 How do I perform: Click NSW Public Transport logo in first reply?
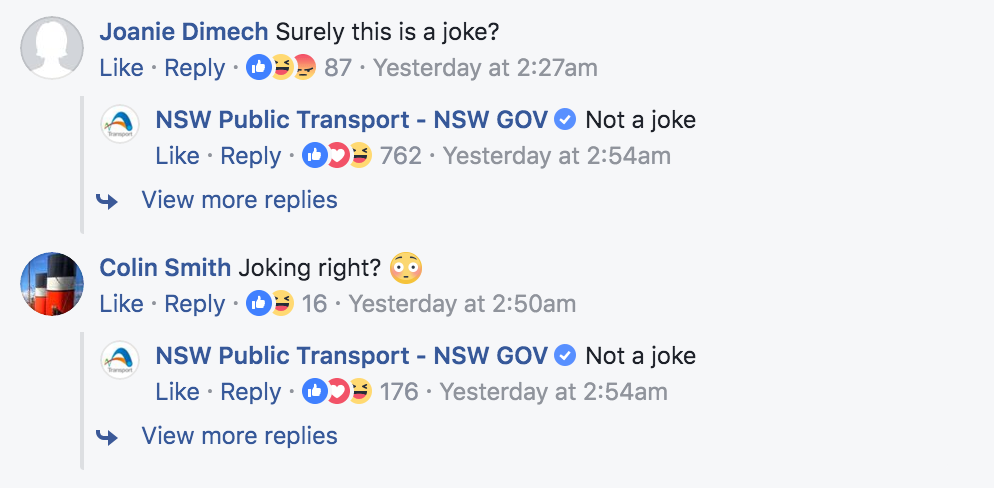120,124
